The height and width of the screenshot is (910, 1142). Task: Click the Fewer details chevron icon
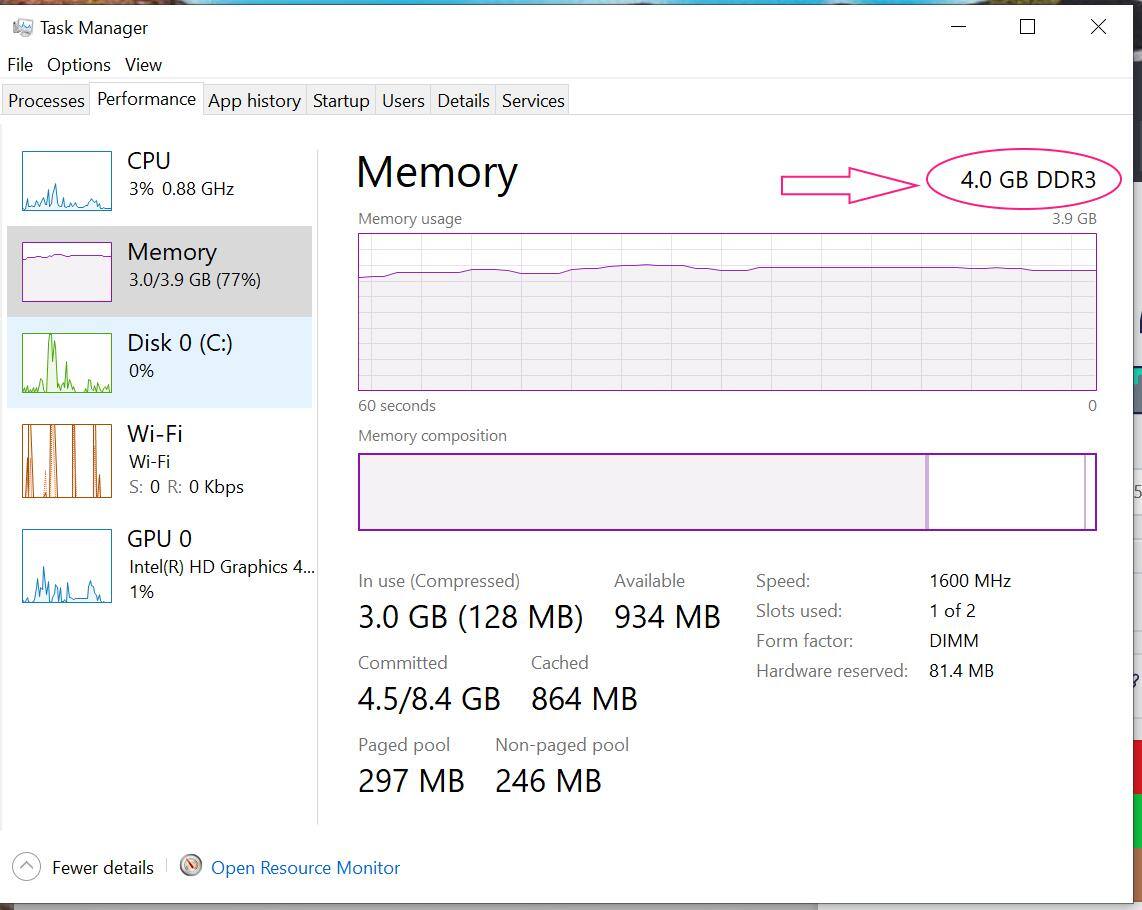(27, 867)
